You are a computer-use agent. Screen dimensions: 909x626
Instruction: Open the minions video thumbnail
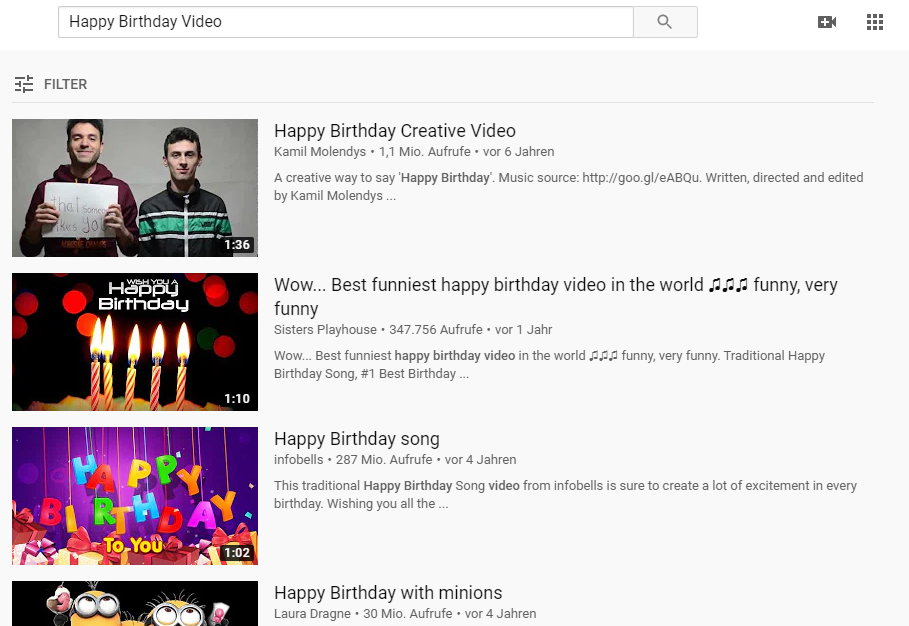point(135,604)
